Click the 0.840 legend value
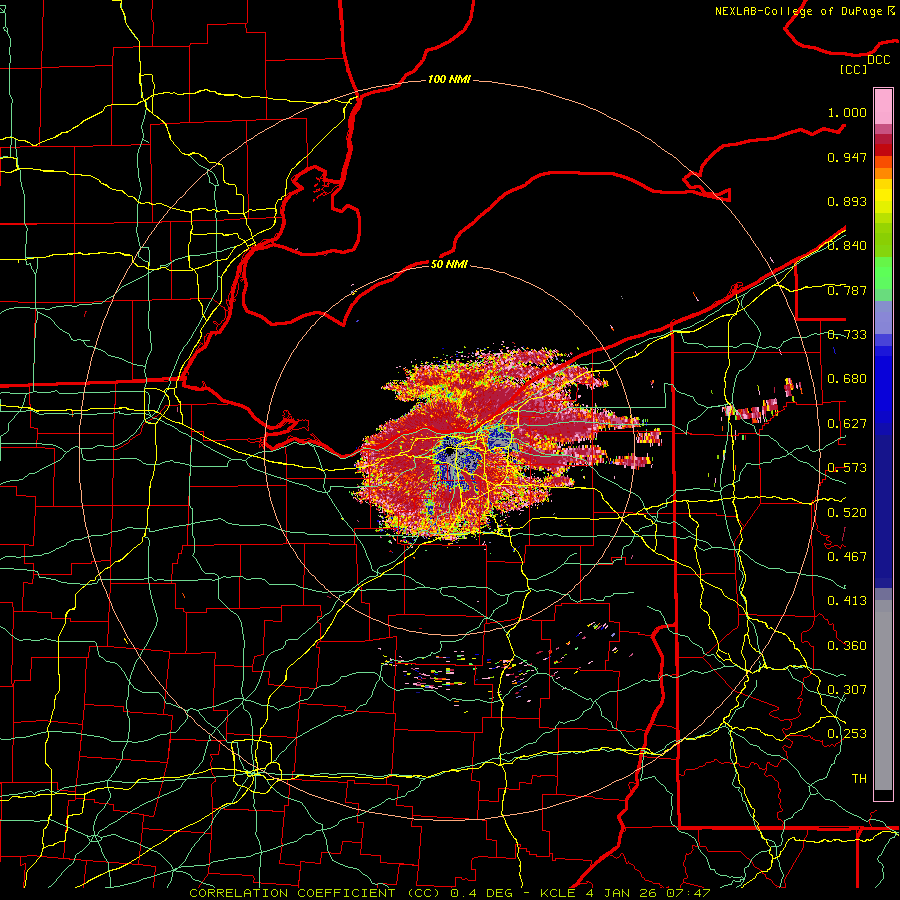 847,246
